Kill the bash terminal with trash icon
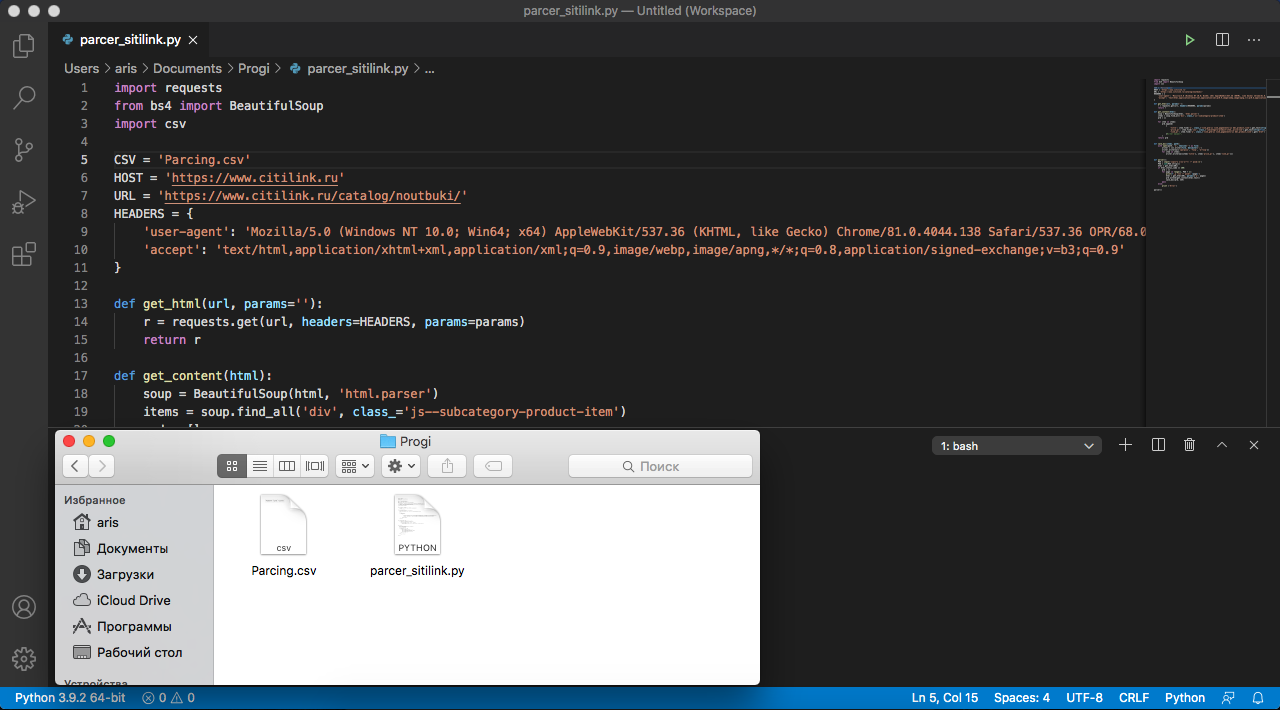The width and height of the screenshot is (1280, 710). click(x=1189, y=445)
